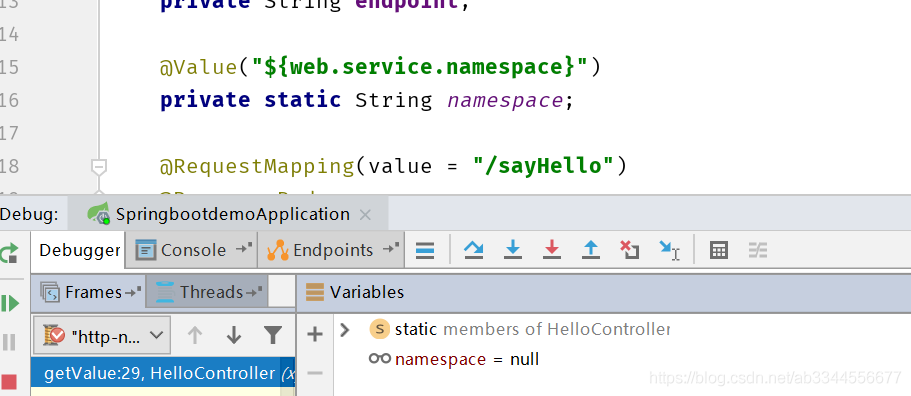911x396 pixels.
Task: Open the Endpoints tab
Action: tap(332, 250)
